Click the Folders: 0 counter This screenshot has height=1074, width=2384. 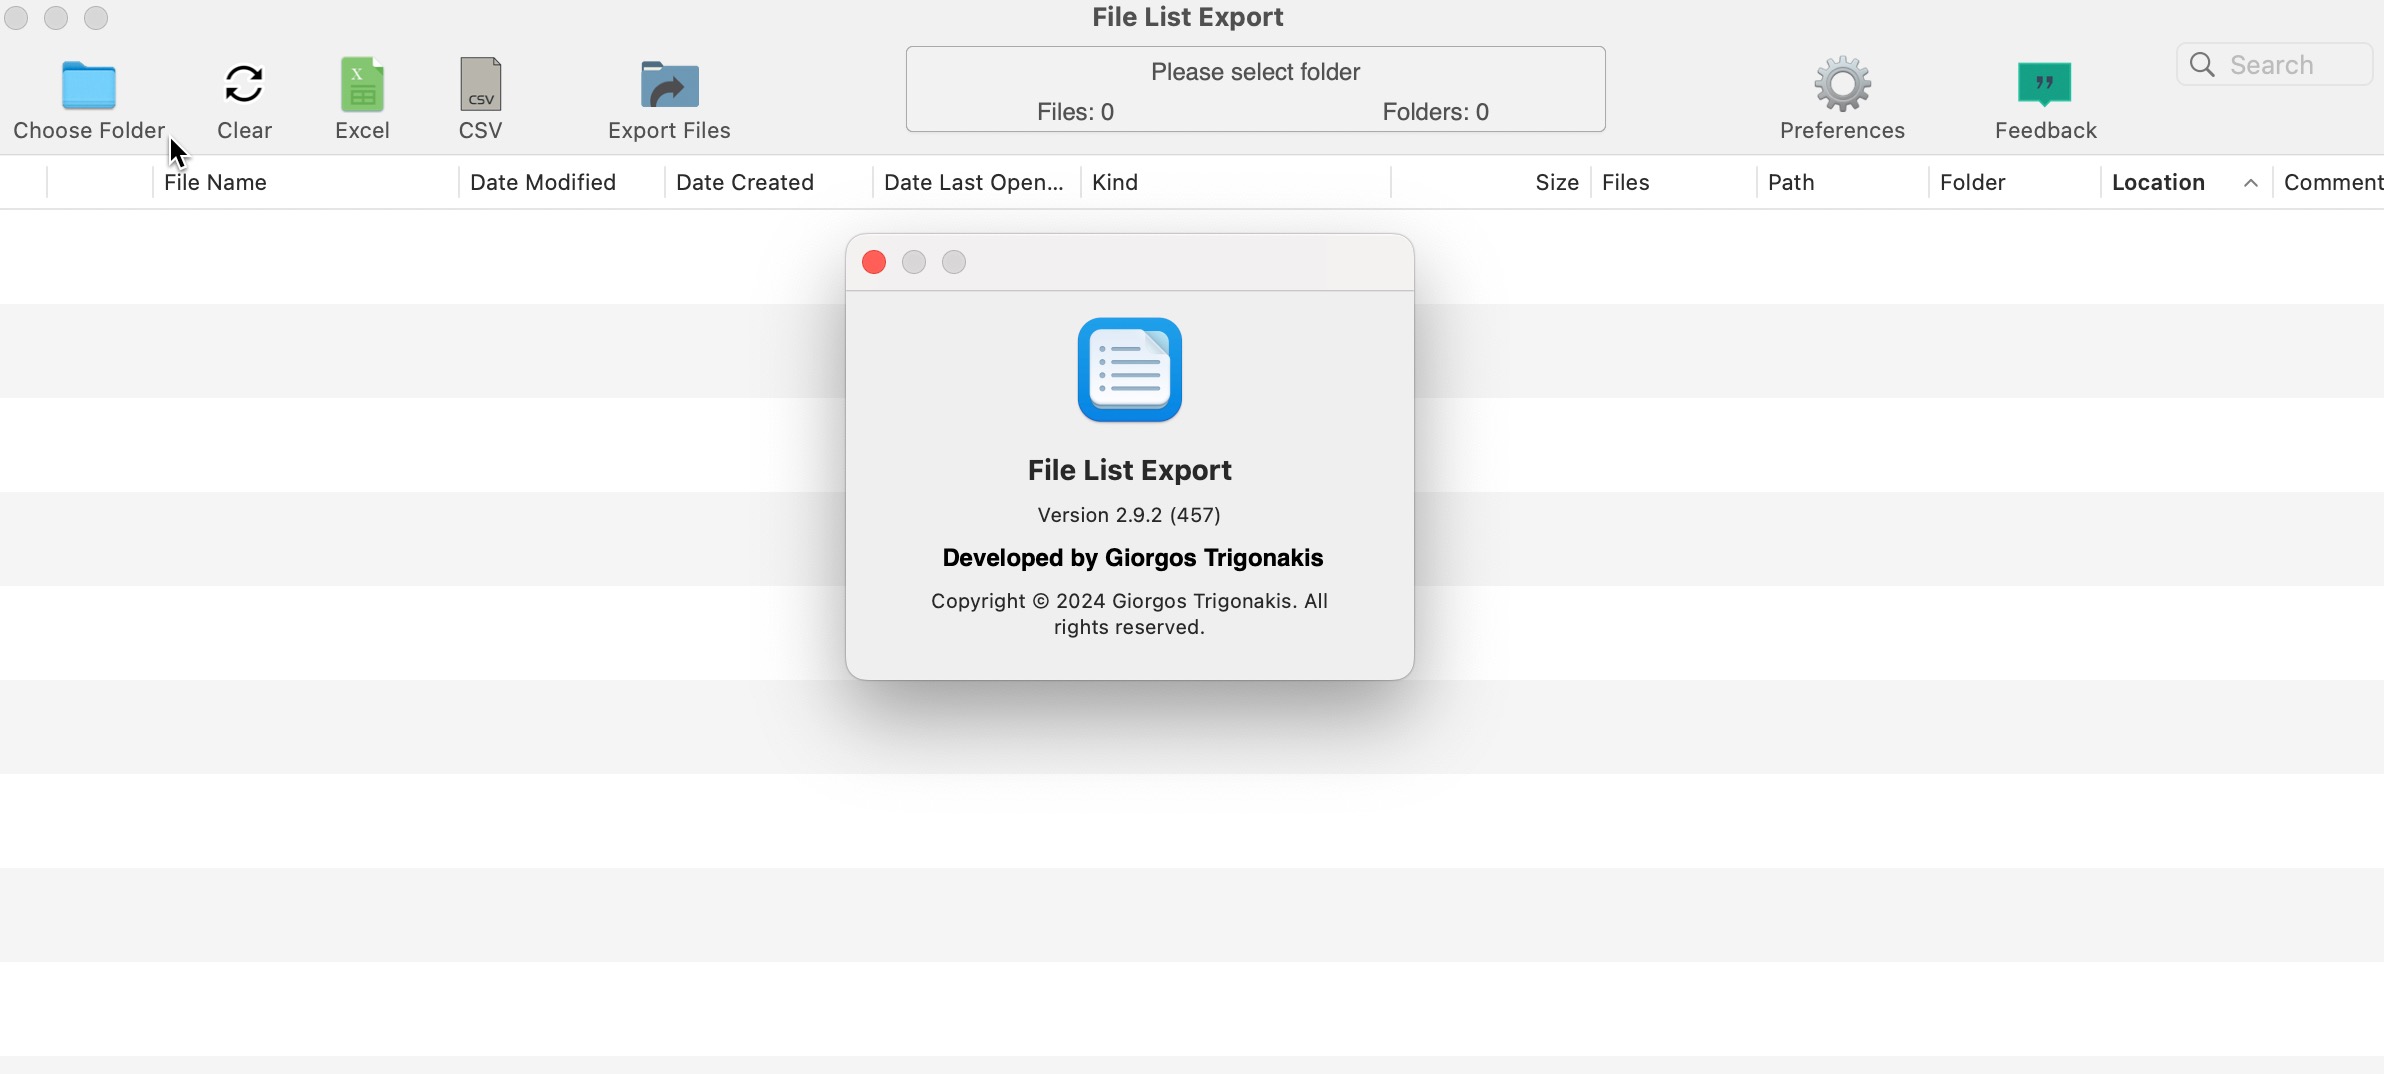click(1436, 112)
